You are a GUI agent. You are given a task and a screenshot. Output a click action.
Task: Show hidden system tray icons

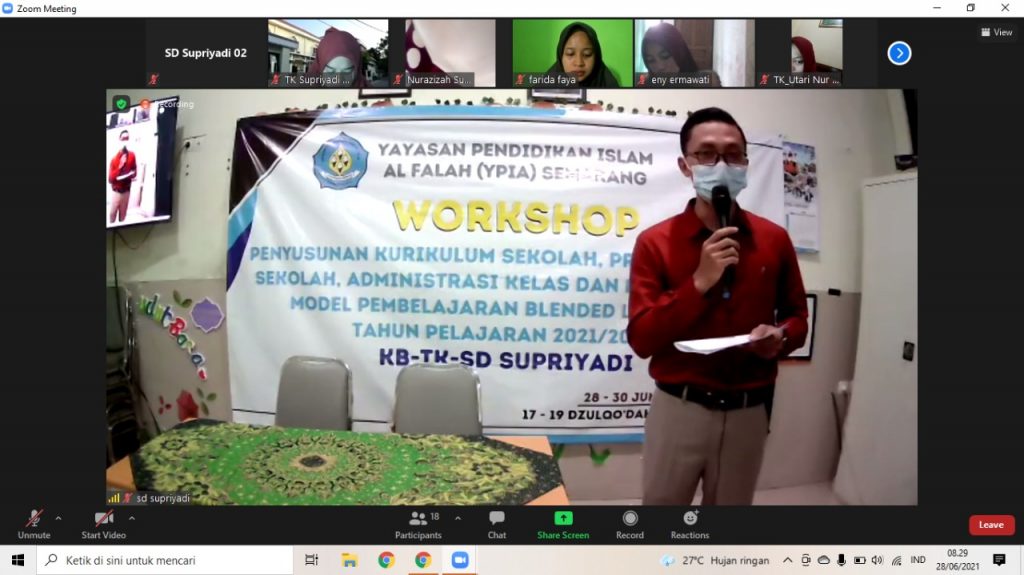pyautogui.click(x=788, y=560)
